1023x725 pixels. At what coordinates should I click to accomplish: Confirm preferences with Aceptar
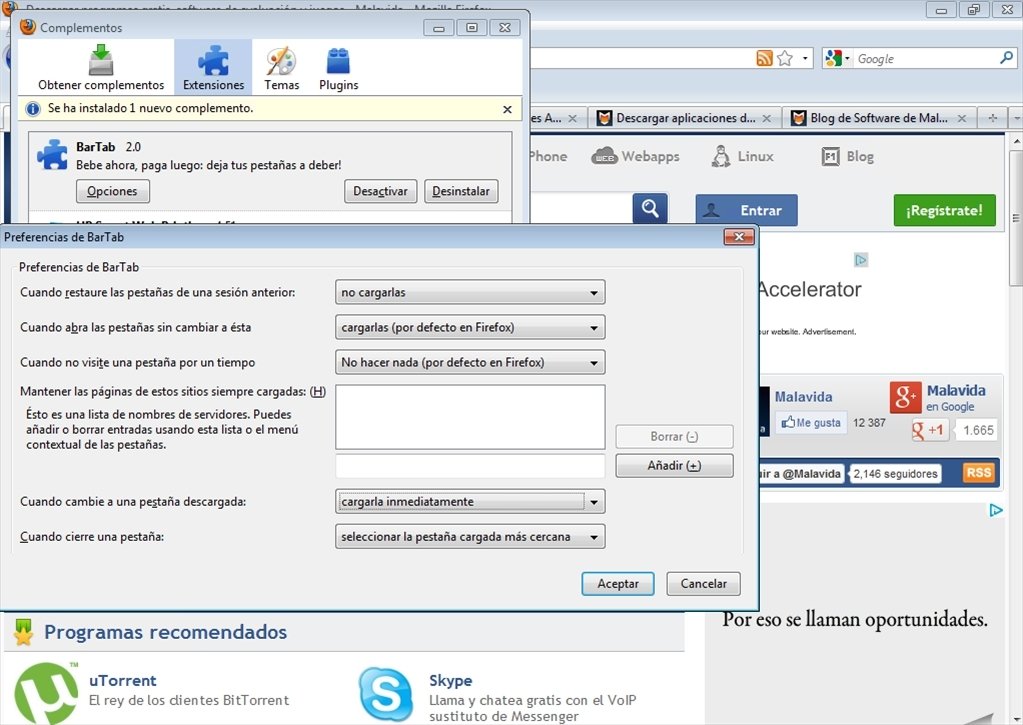click(x=618, y=584)
